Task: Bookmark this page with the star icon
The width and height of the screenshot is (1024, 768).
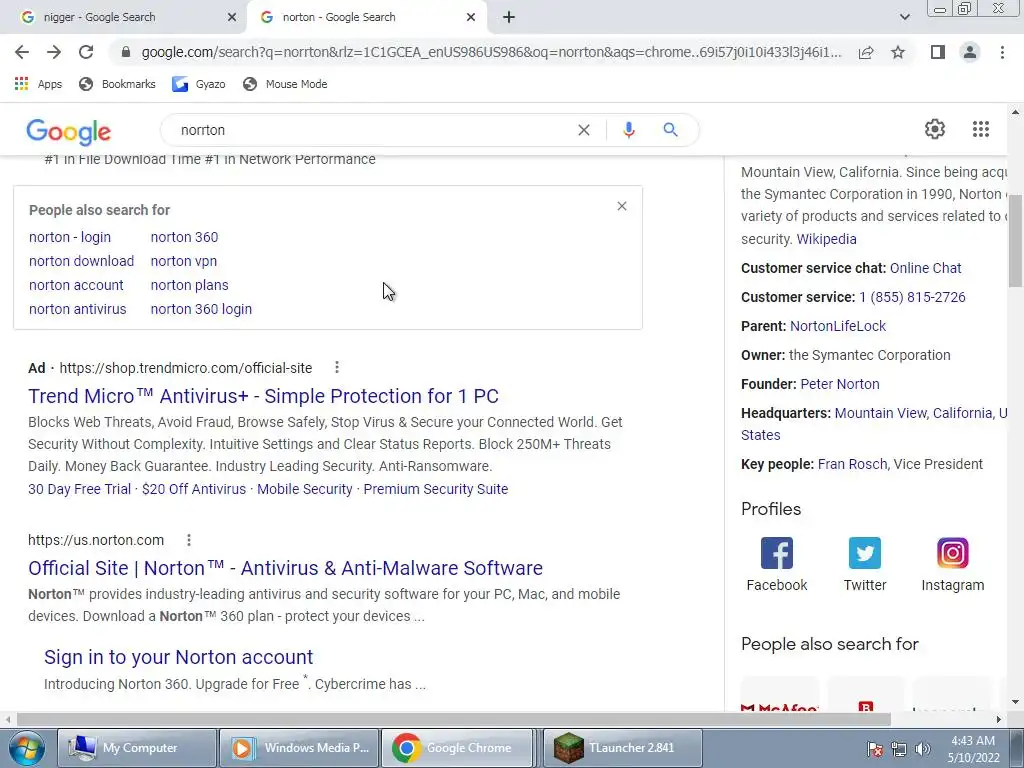Action: tap(898, 52)
